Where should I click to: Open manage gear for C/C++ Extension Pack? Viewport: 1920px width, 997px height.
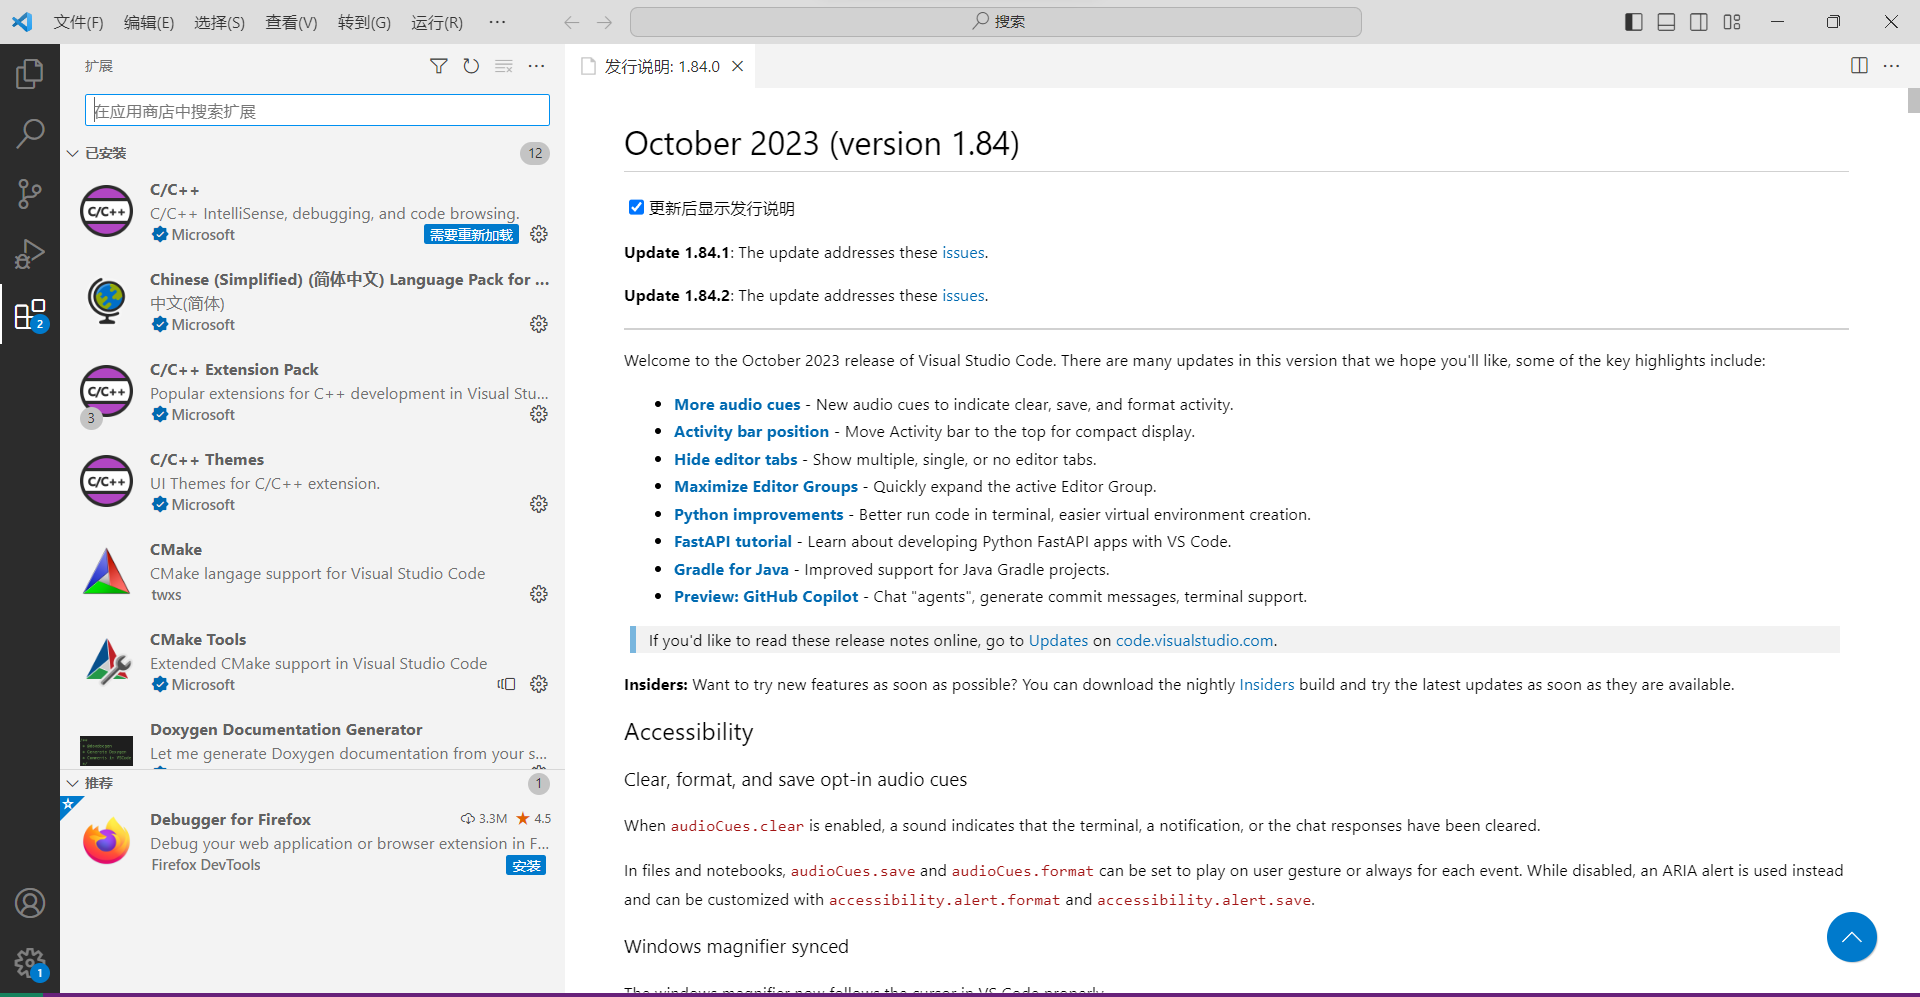pos(539,414)
